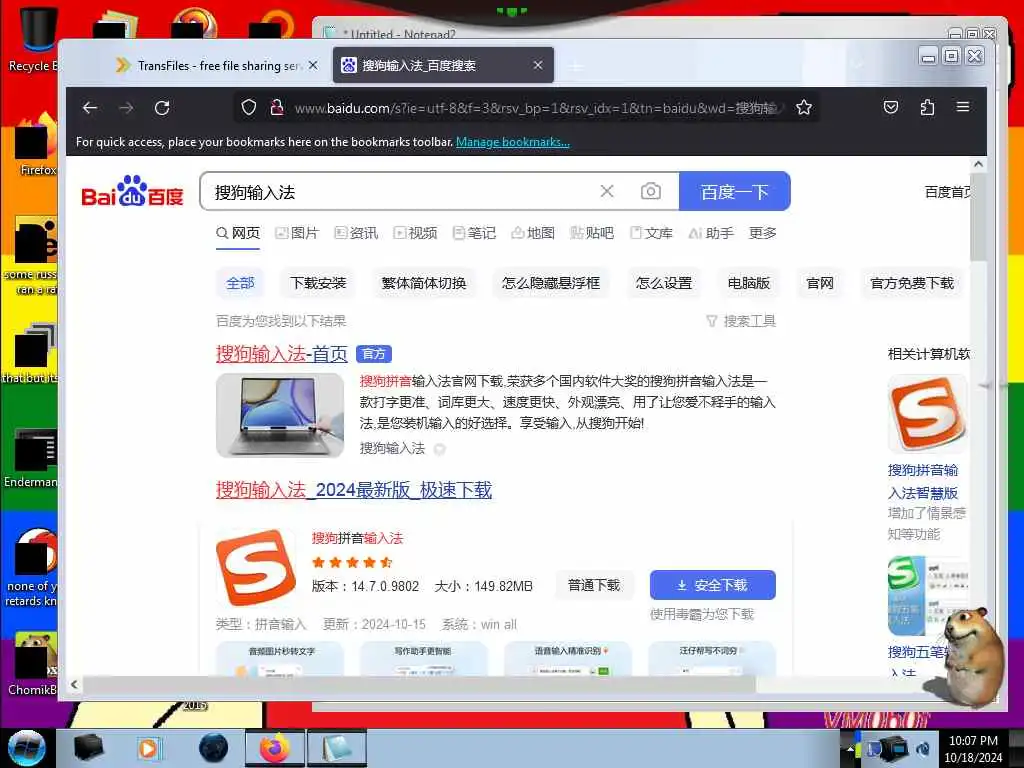Select the 视频 search category
Viewport: 1024px width, 768px height.
(415, 233)
